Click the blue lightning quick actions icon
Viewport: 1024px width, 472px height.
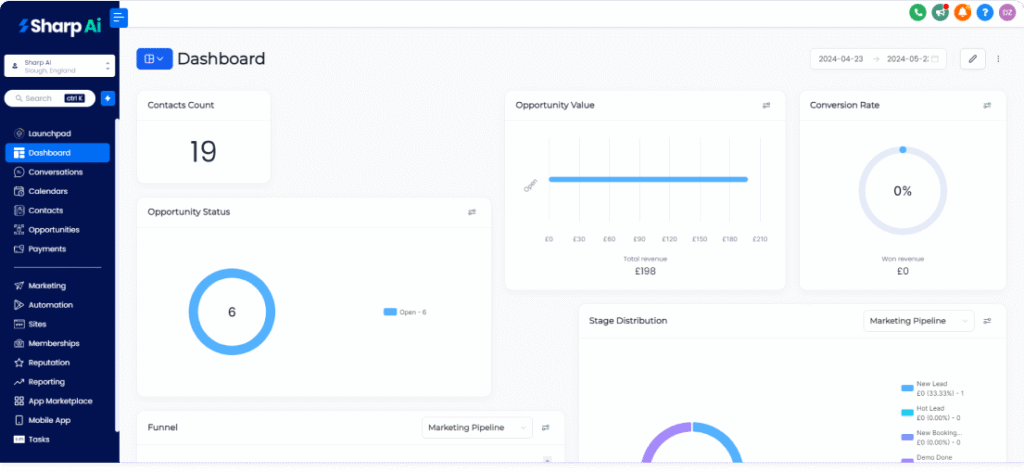(108, 98)
